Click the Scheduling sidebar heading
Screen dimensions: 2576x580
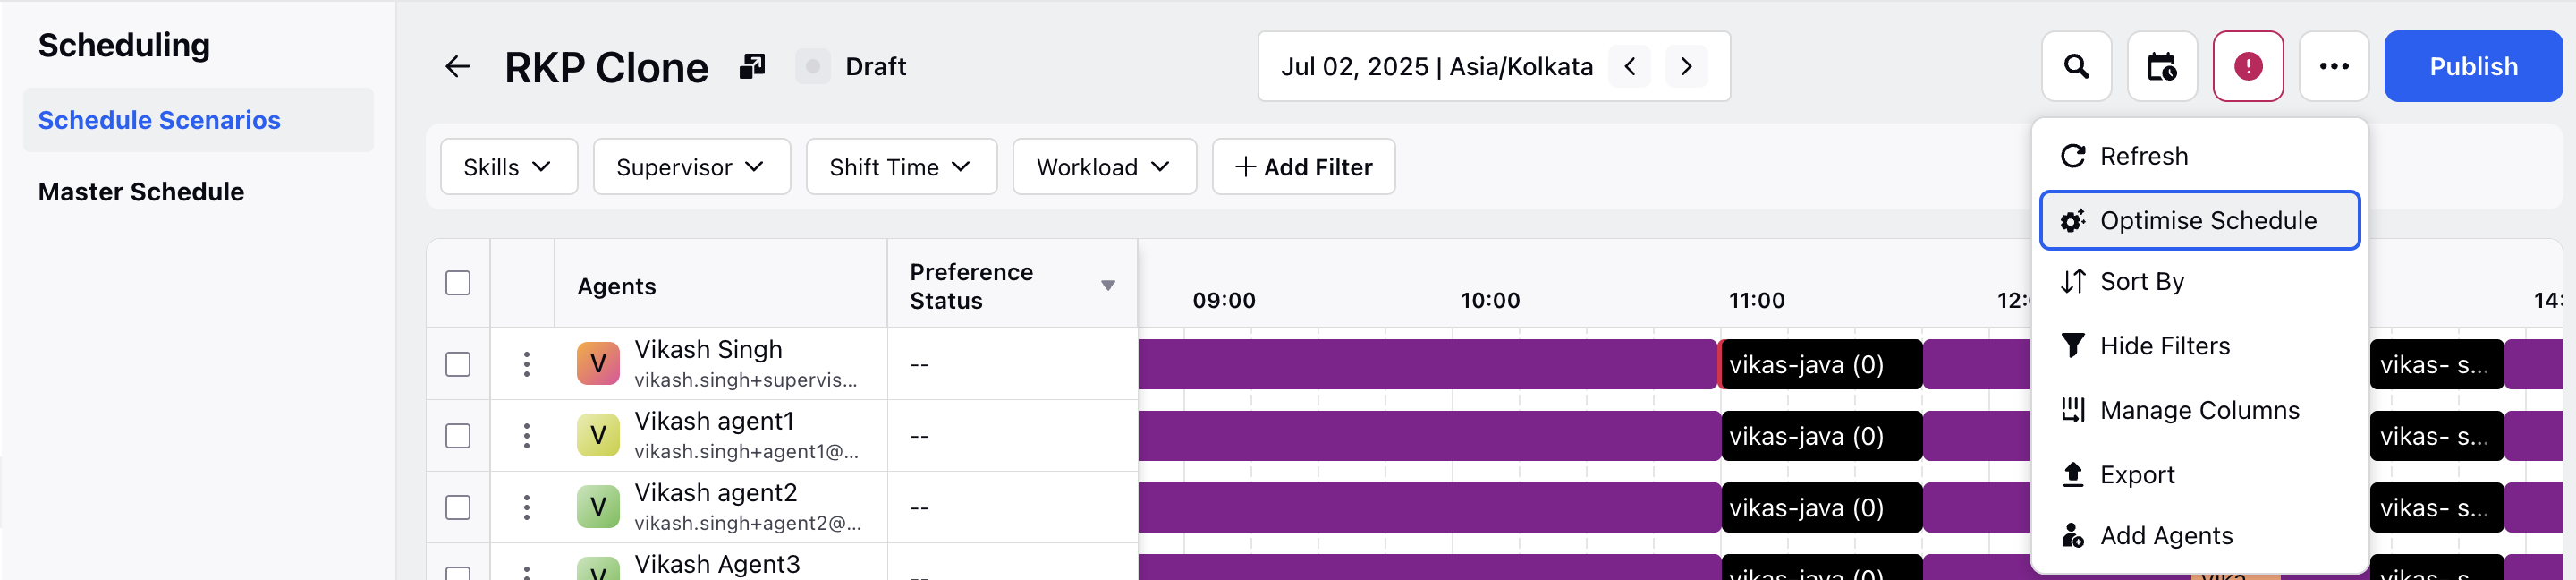124,45
